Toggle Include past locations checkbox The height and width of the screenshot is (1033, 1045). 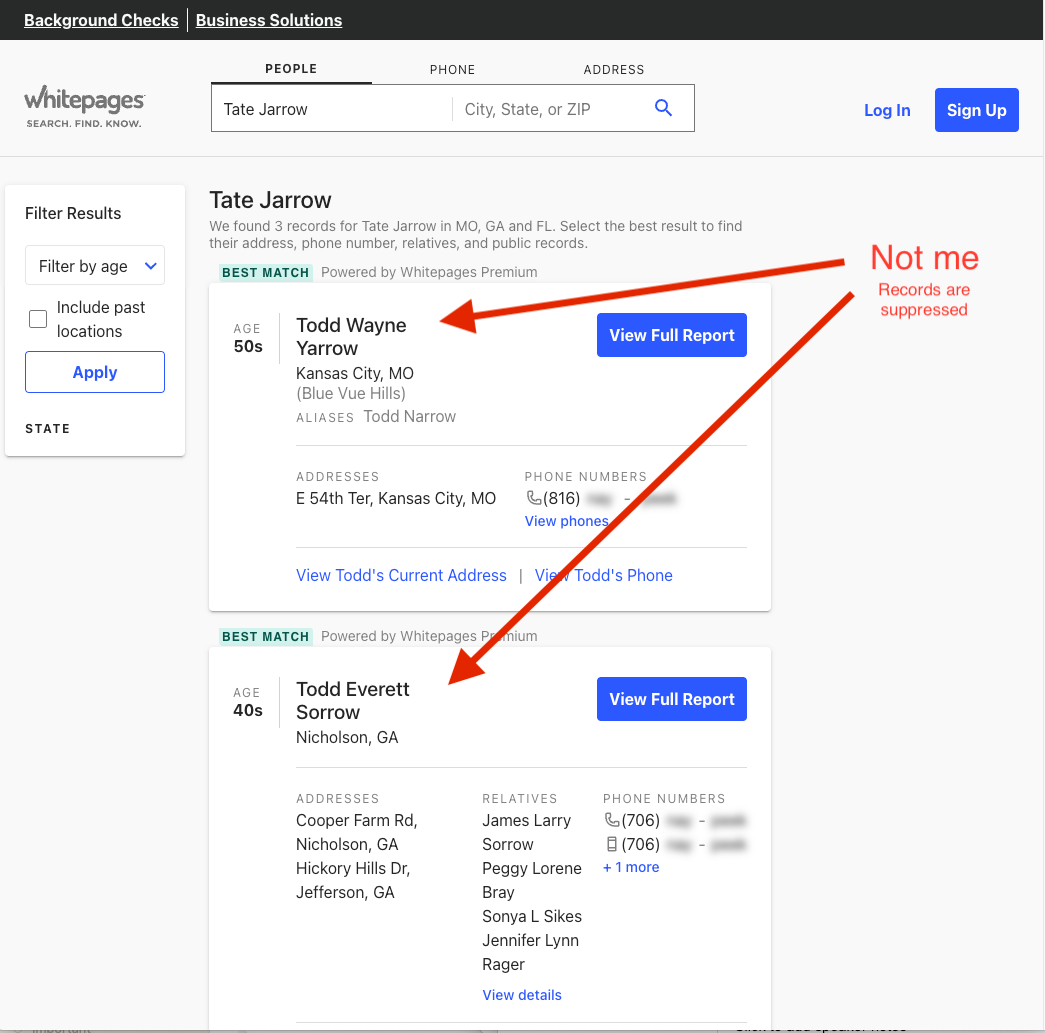click(x=38, y=319)
